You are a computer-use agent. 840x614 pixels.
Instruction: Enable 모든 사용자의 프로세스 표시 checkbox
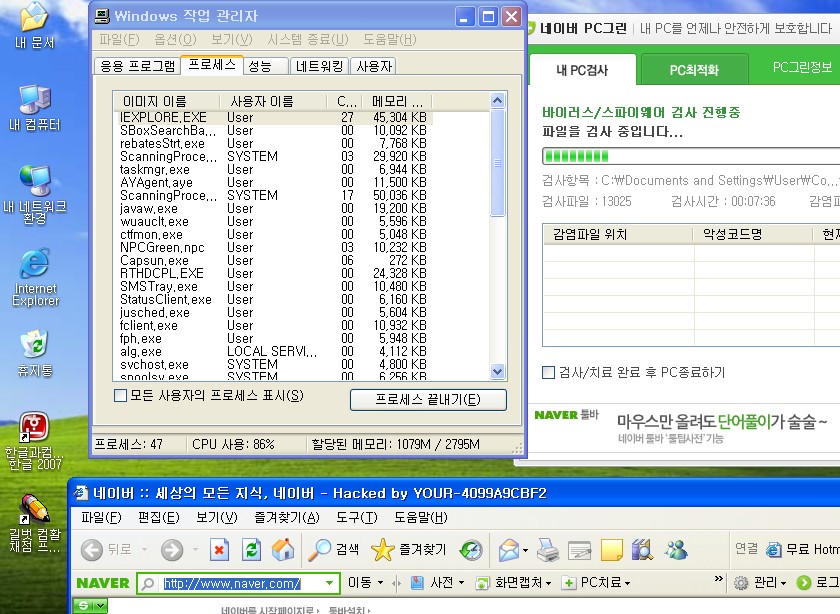coord(121,396)
